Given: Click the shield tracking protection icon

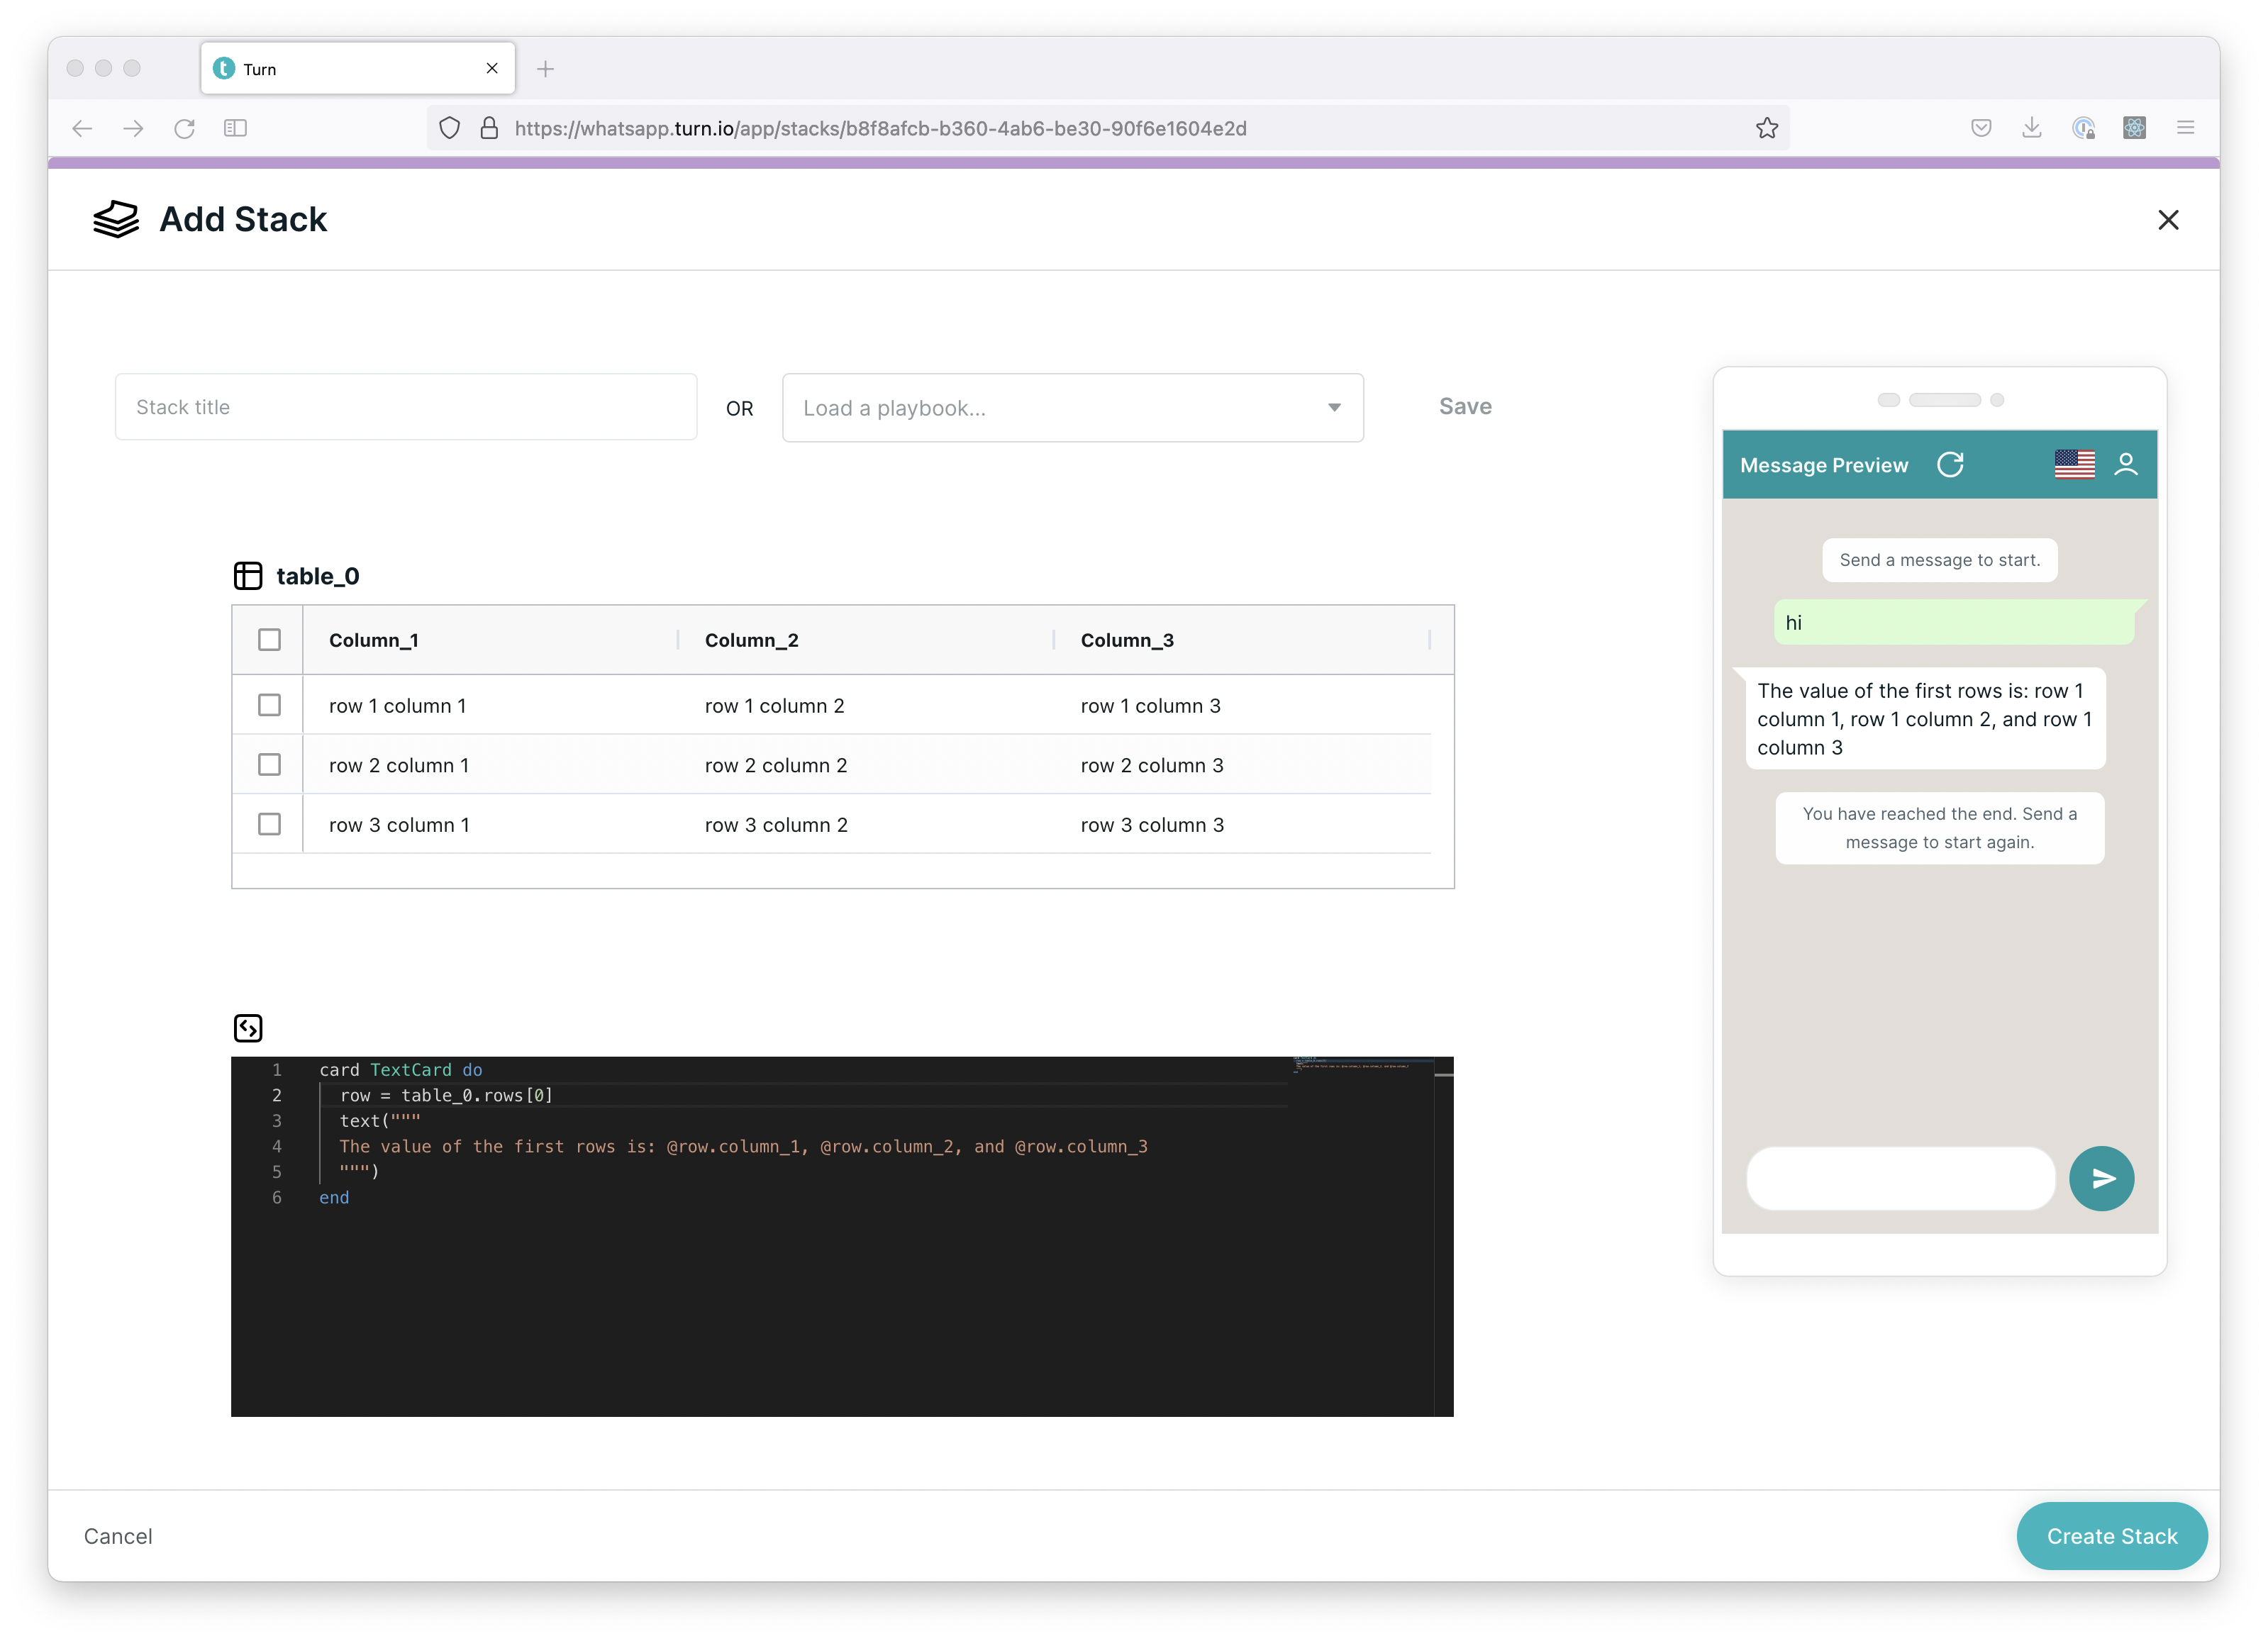Looking at the screenshot, I should pyautogui.click(x=450, y=128).
